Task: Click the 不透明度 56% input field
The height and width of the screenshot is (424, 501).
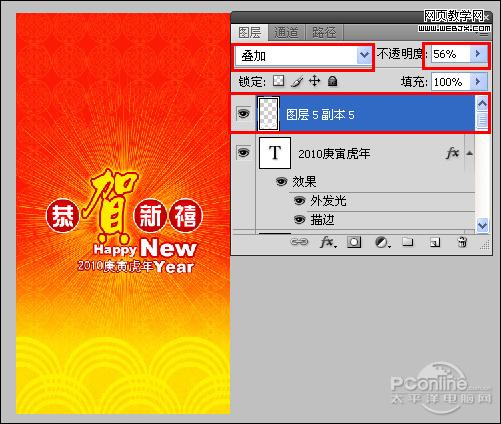Action: coord(451,54)
